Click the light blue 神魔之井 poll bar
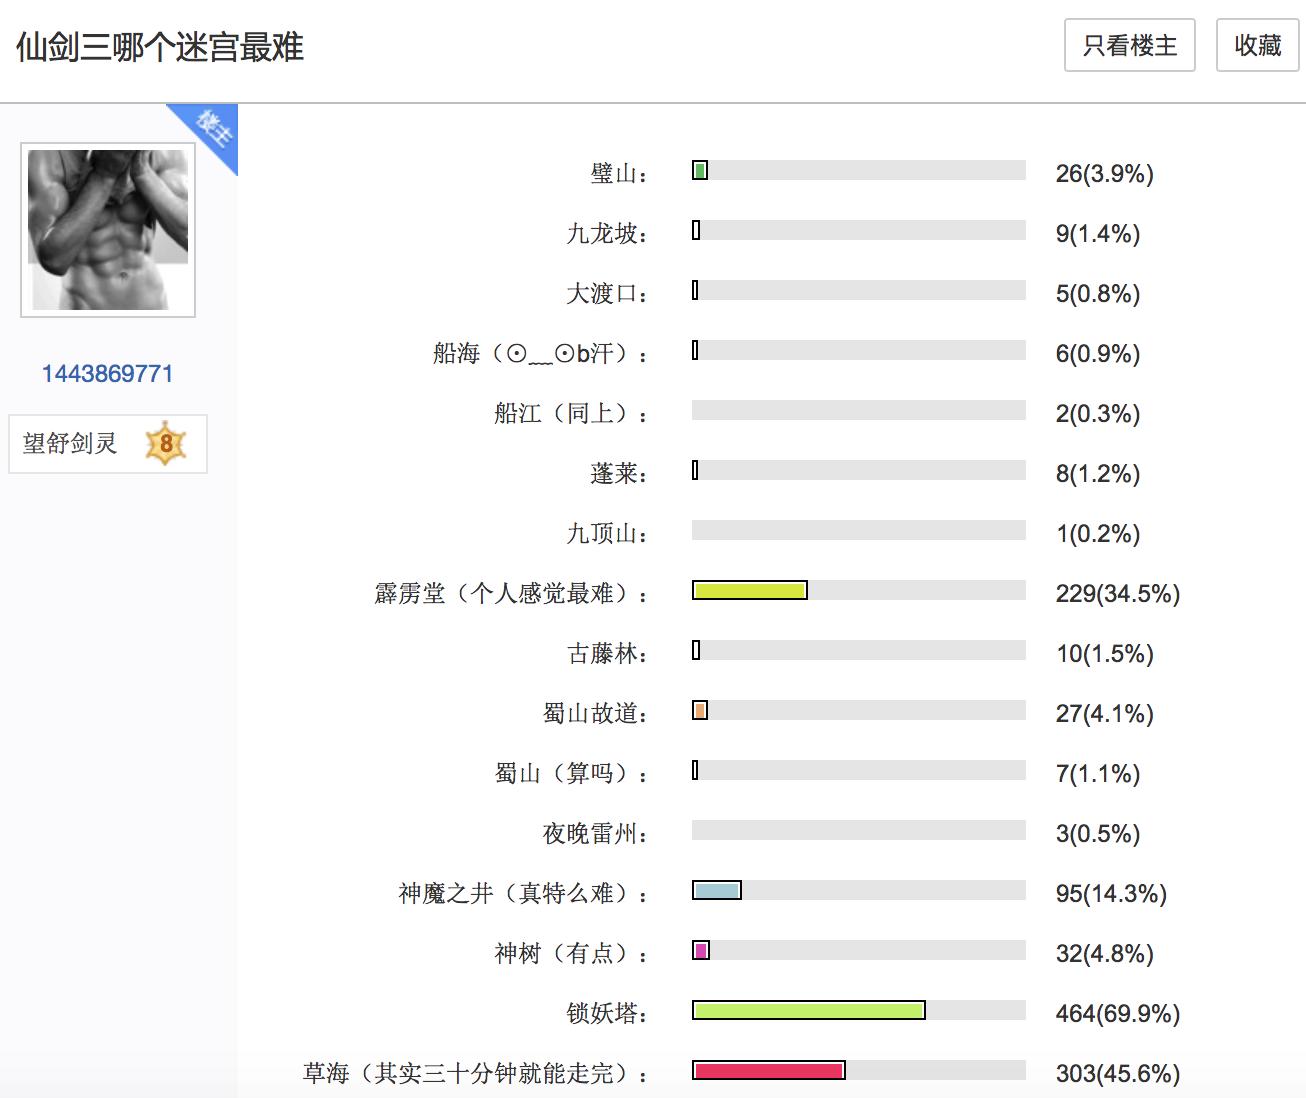The image size is (1306, 1098). [x=716, y=890]
